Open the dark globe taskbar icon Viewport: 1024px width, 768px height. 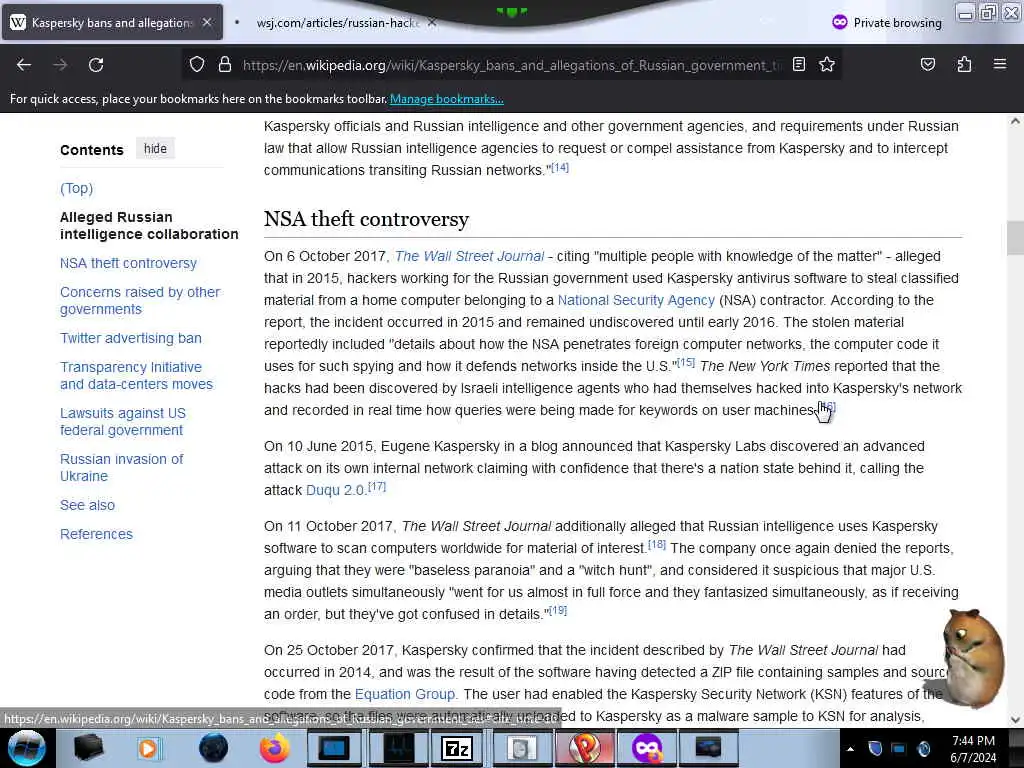pyautogui.click(x=213, y=748)
